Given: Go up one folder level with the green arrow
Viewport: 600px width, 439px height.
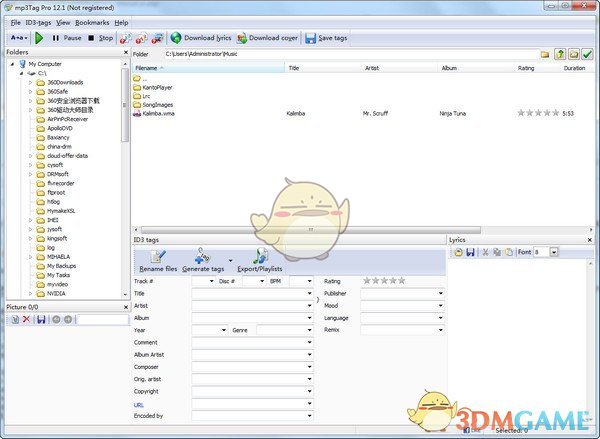Looking at the screenshot, I should 560,54.
